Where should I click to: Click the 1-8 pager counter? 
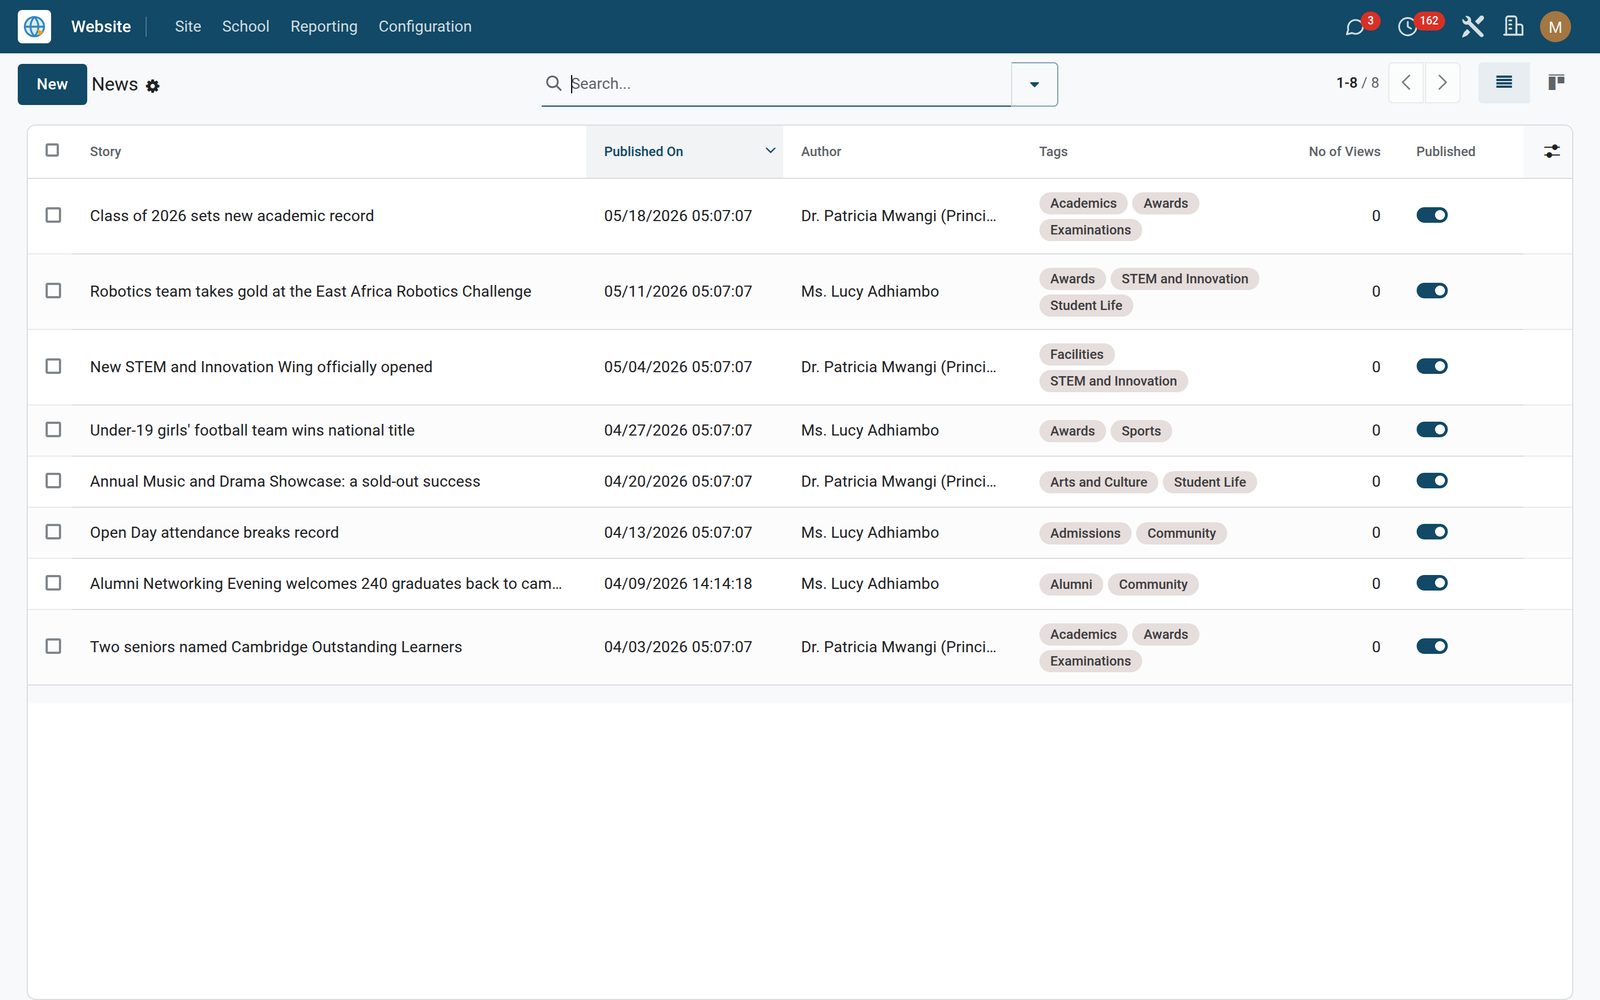pyautogui.click(x=1347, y=83)
